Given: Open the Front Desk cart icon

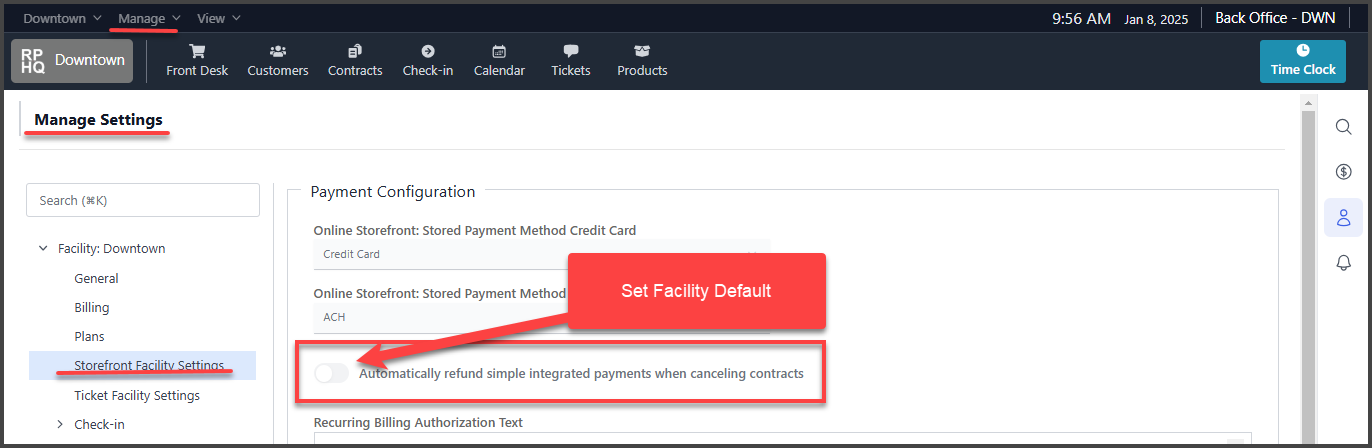Looking at the screenshot, I should click(x=197, y=51).
